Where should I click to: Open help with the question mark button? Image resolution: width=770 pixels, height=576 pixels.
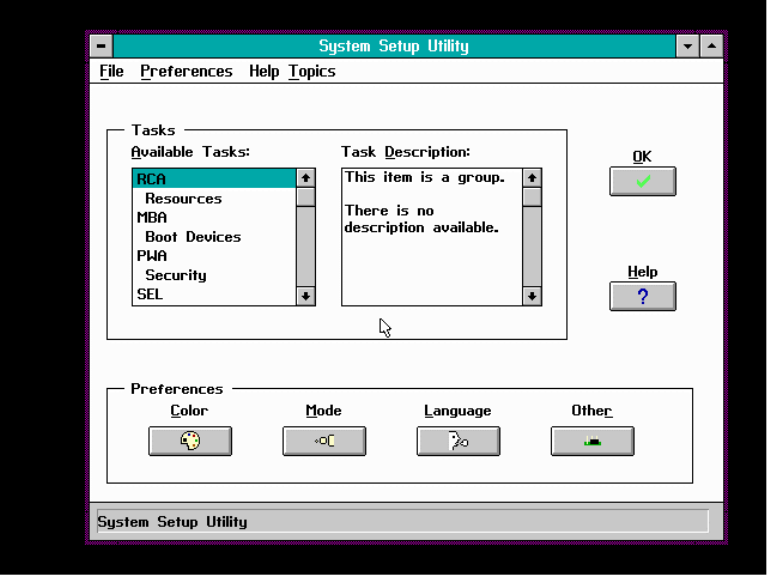tap(642, 296)
